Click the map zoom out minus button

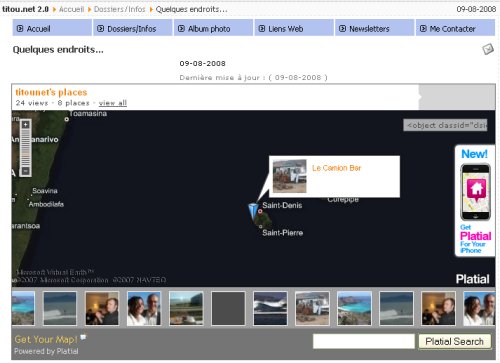(26, 171)
